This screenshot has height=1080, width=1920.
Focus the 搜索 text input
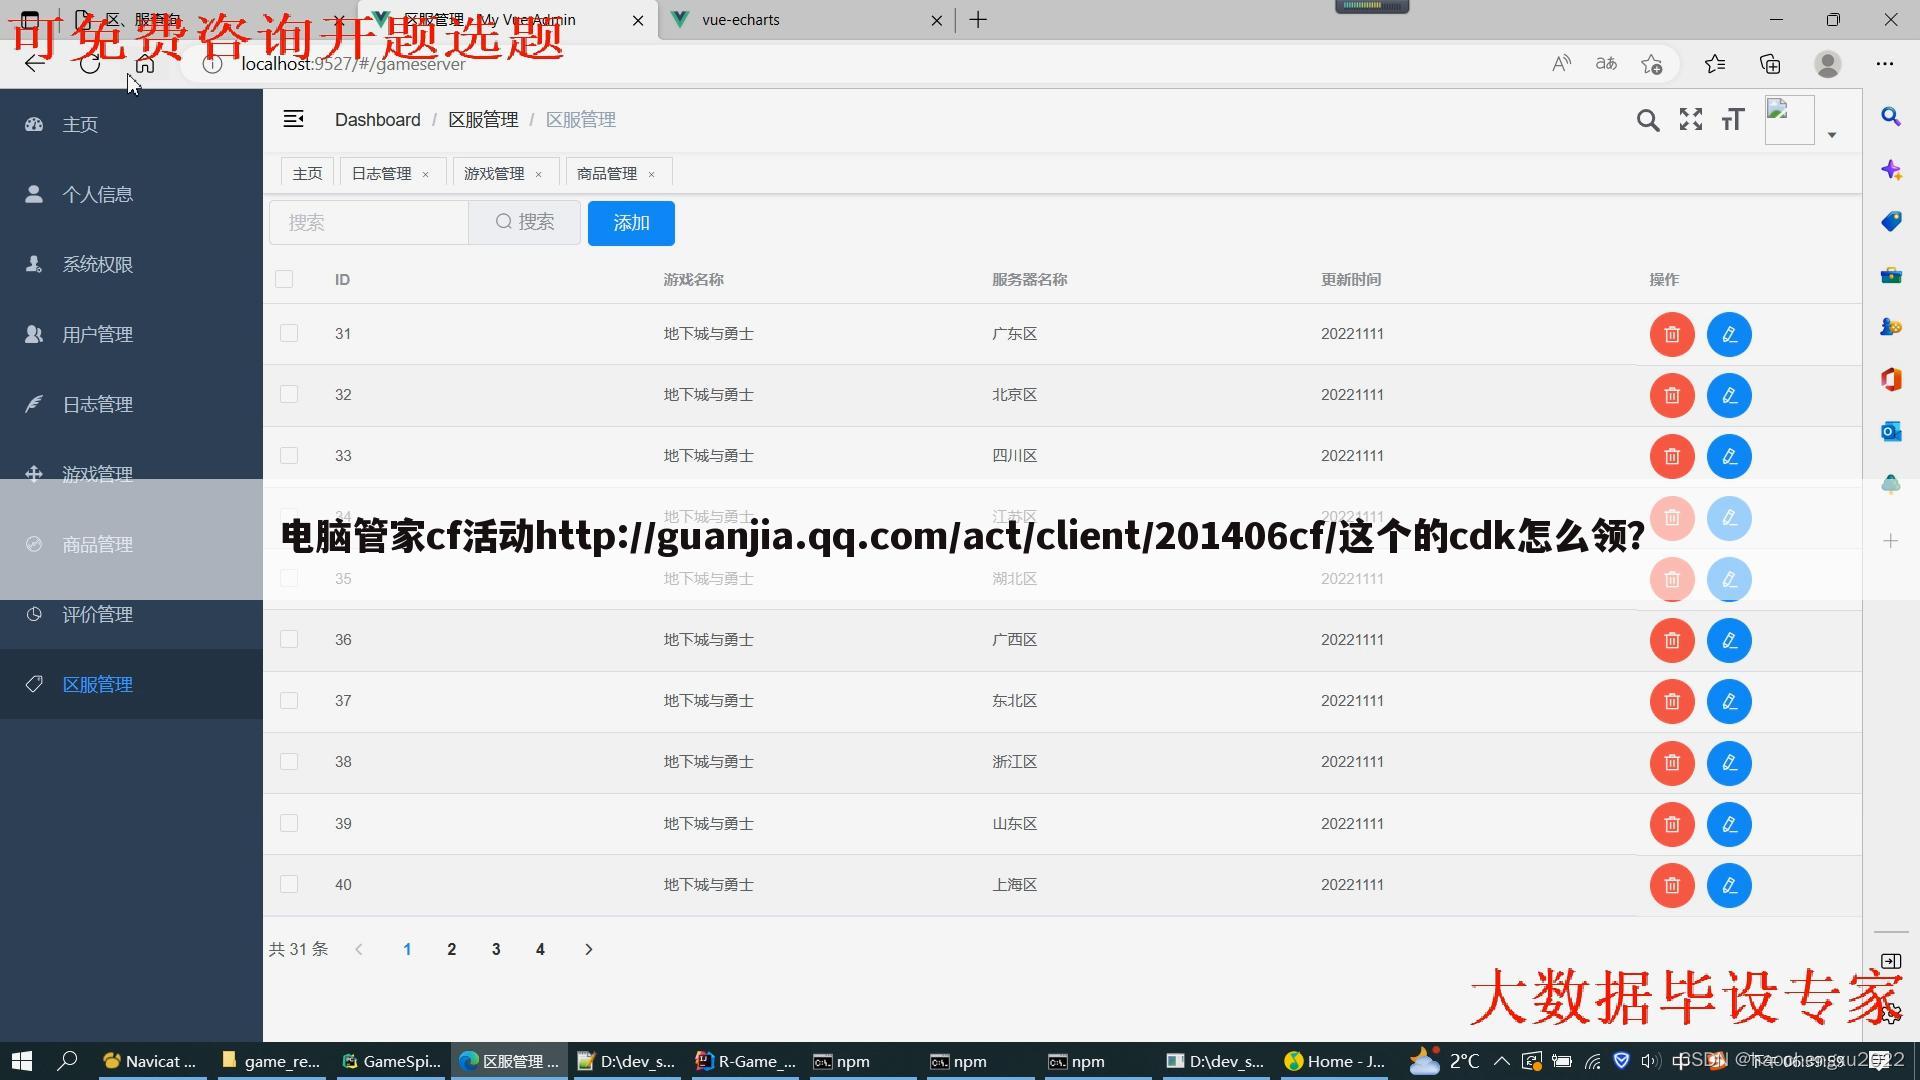(x=369, y=222)
